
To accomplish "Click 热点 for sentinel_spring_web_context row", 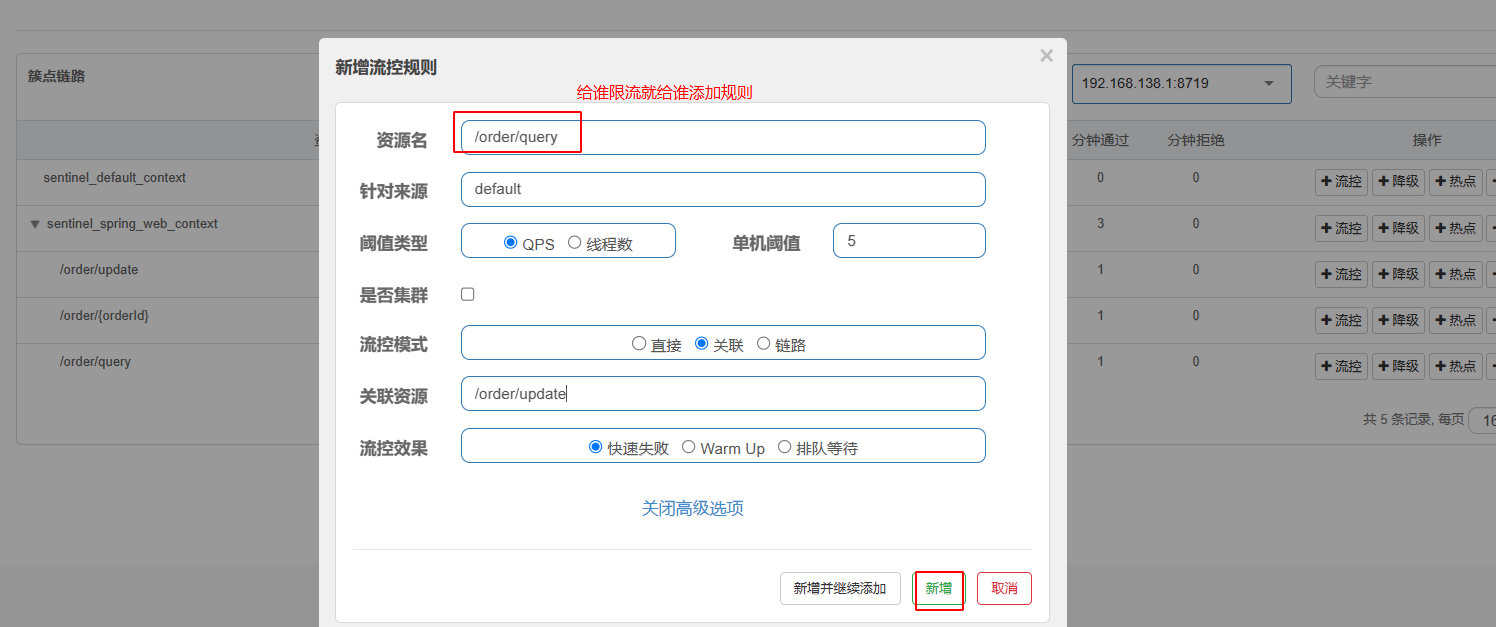I will pos(1455,228).
